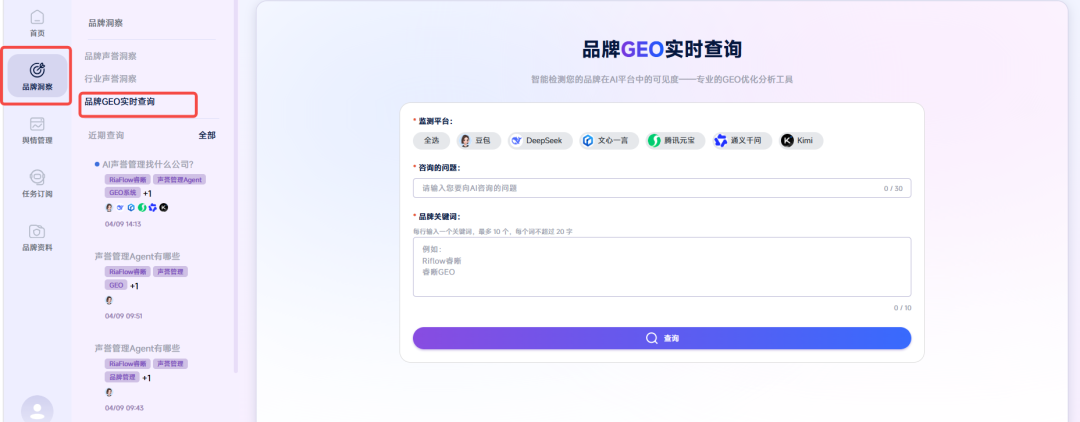Click the user avatar at sidebar bottom

pyautogui.click(x=37, y=409)
